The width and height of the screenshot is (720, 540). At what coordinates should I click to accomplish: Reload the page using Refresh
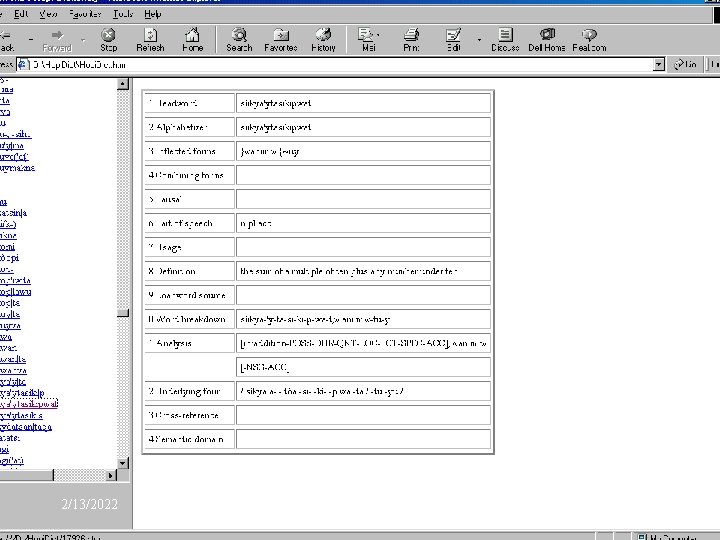coord(150,40)
